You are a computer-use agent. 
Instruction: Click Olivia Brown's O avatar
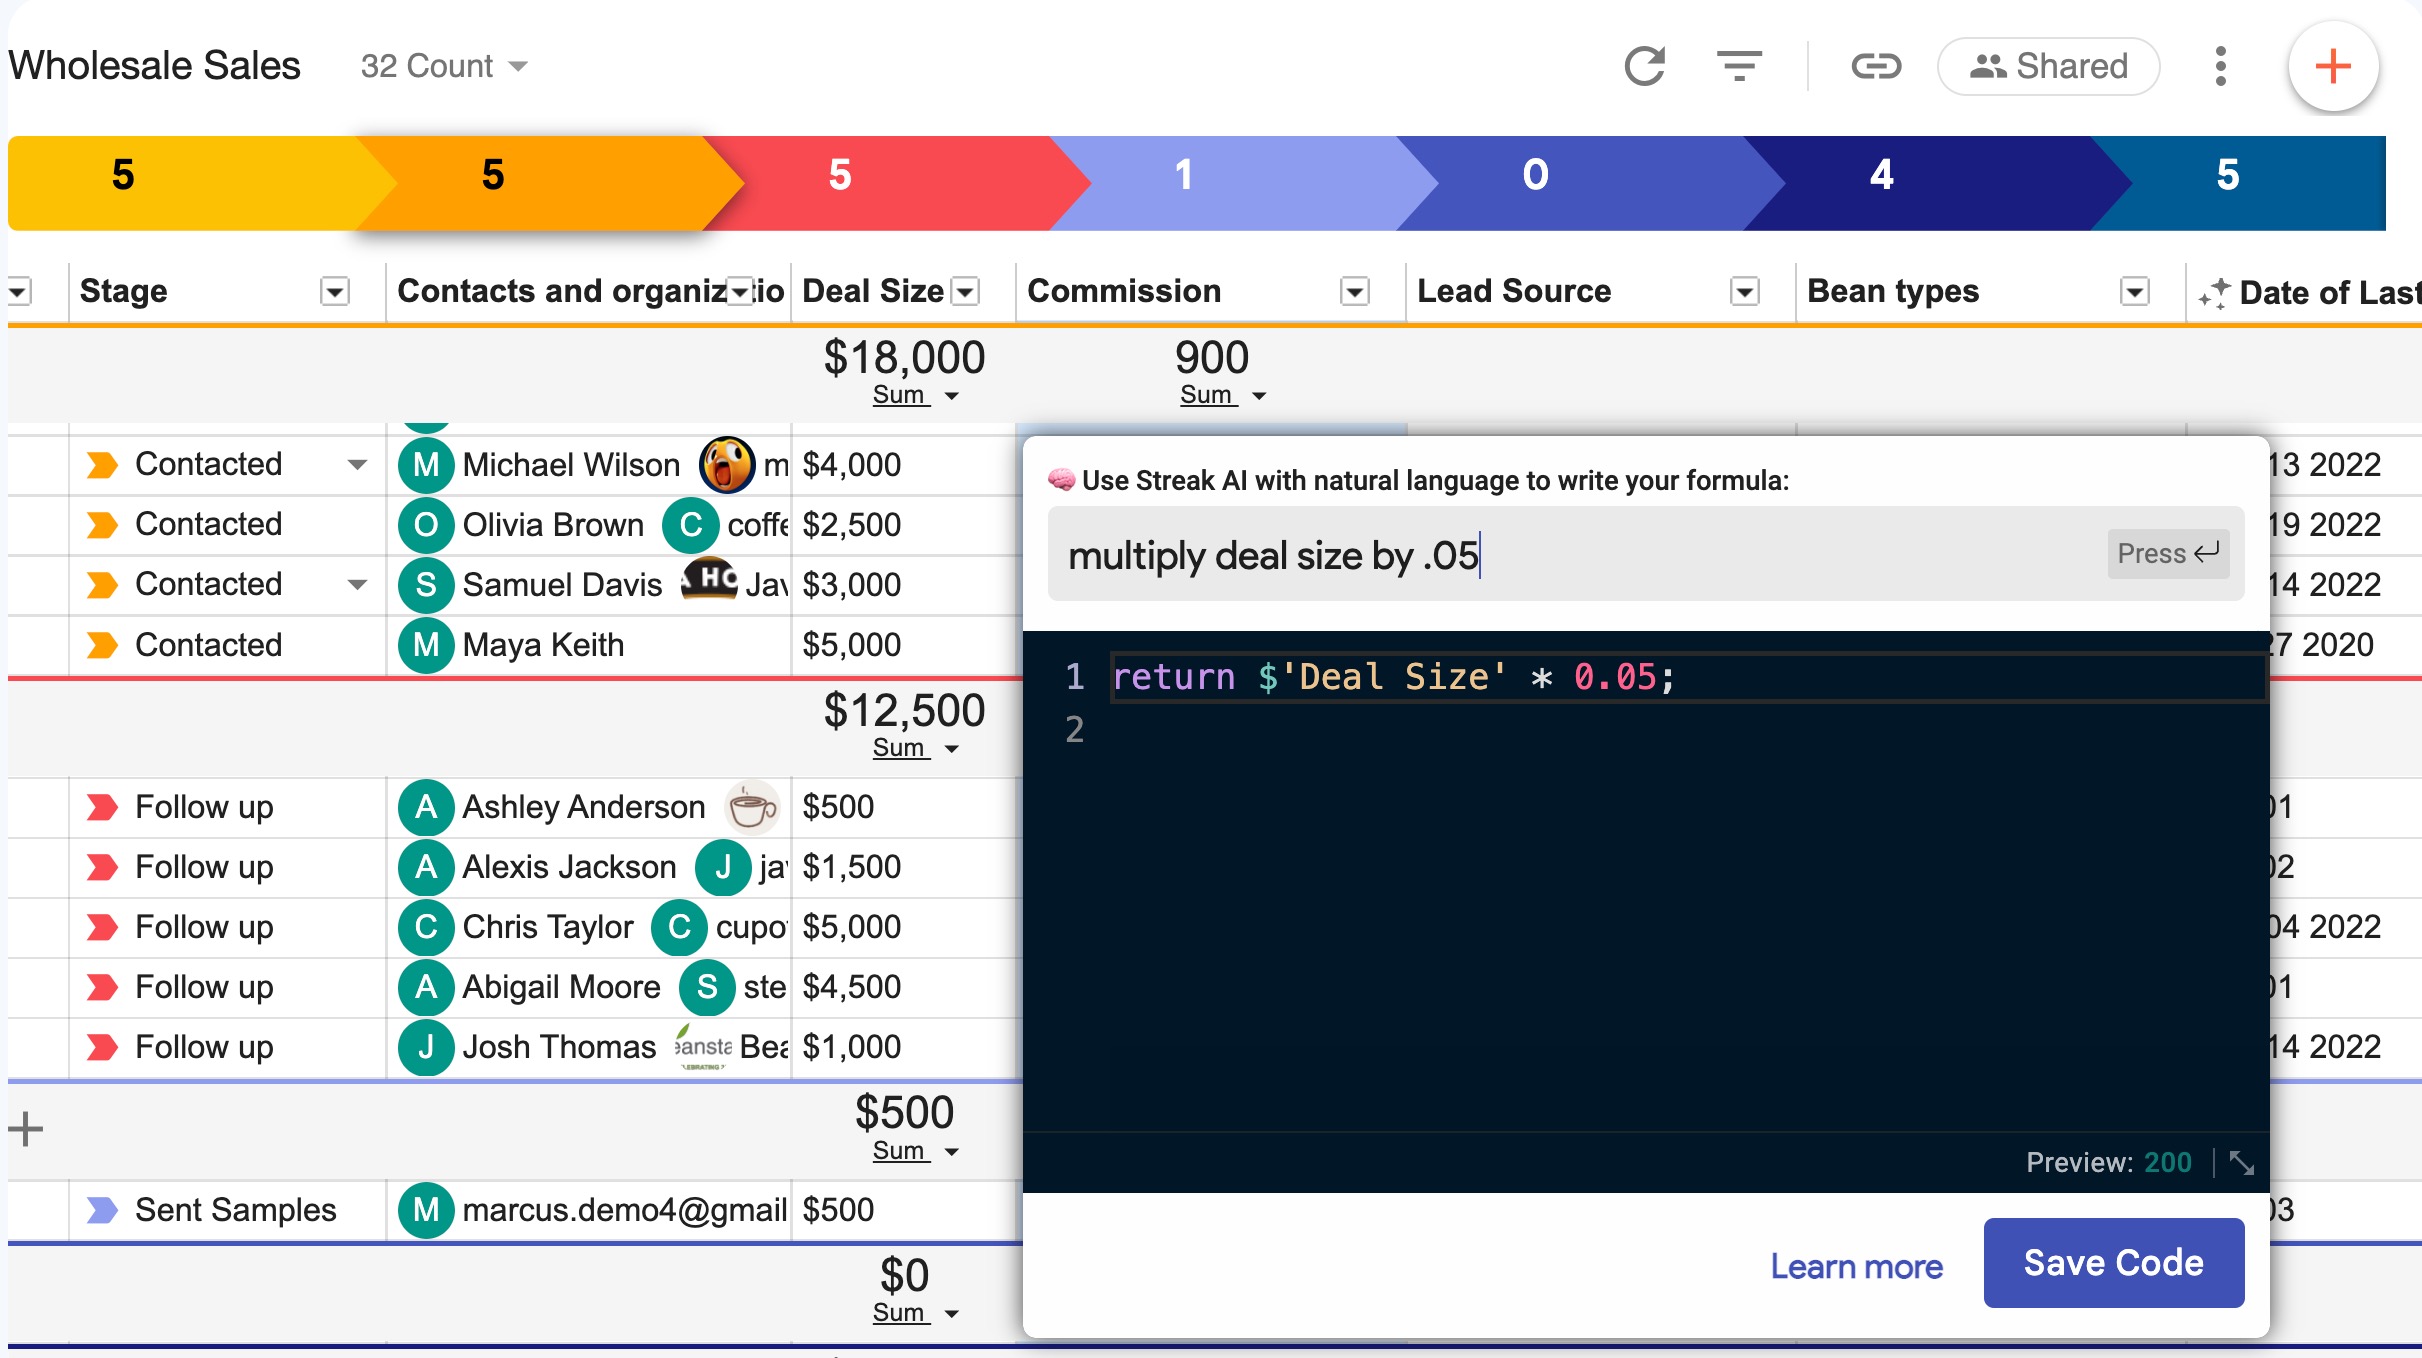(x=426, y=525)
